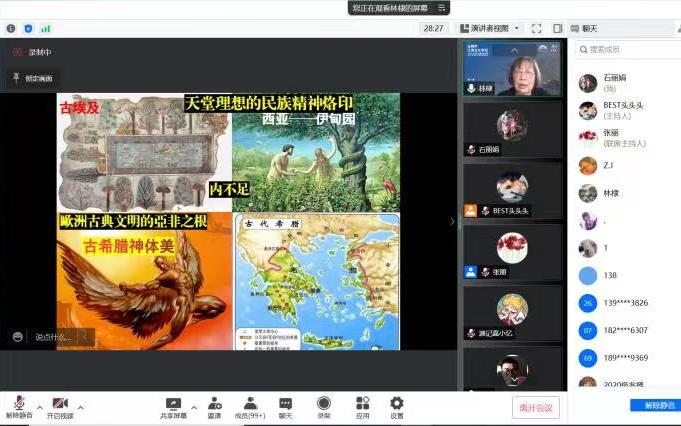Click Leave Meeting (离开会议) button
Viewport: 681px width, 426px height.
pyautogui.click(x=536, y=407)
